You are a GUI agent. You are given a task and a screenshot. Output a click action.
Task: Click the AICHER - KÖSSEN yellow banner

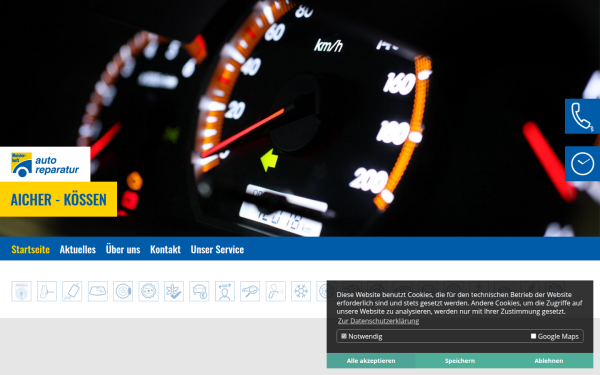[x=58, y=199]
